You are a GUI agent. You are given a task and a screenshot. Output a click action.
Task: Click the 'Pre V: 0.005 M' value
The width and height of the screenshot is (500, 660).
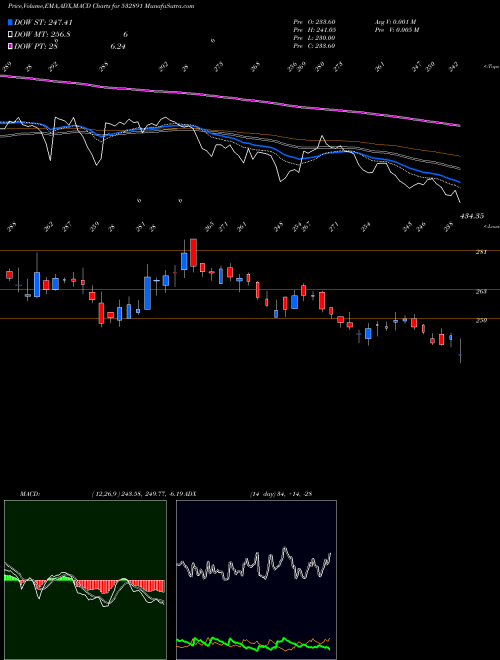pyautogui.click(x=397, y=30)
